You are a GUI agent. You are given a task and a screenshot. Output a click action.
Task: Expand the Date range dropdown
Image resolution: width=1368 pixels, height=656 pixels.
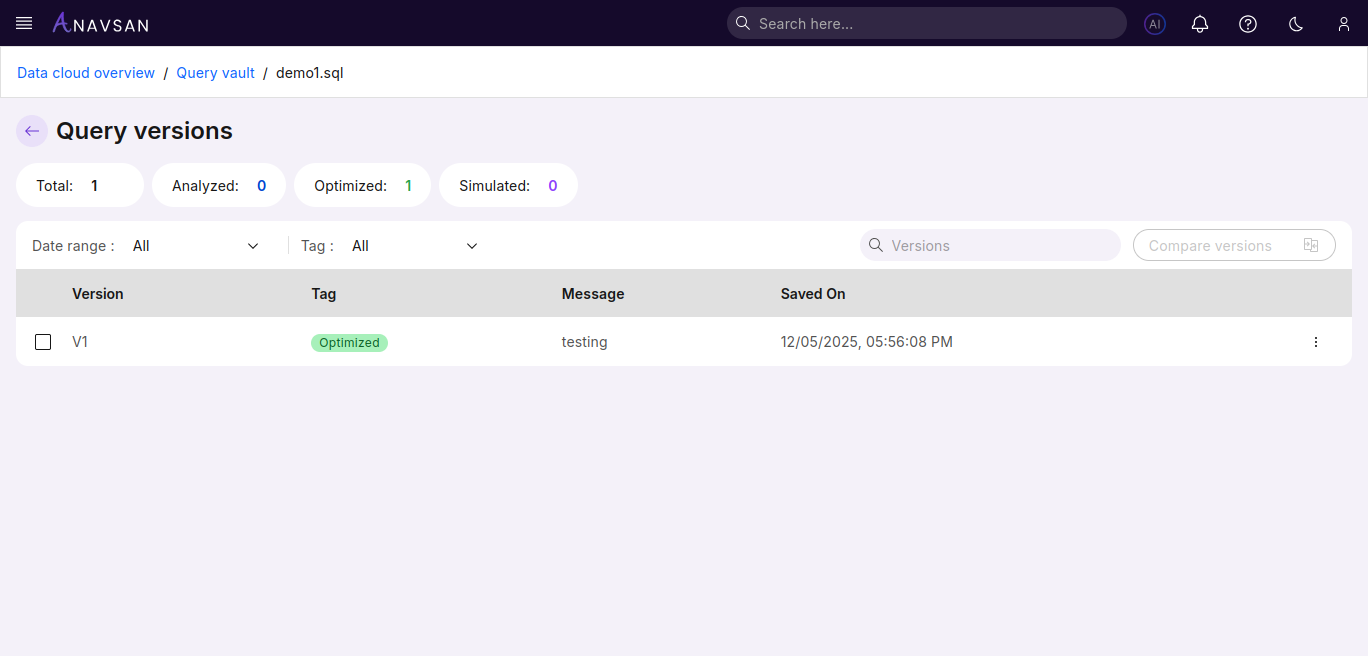(195, 245)
